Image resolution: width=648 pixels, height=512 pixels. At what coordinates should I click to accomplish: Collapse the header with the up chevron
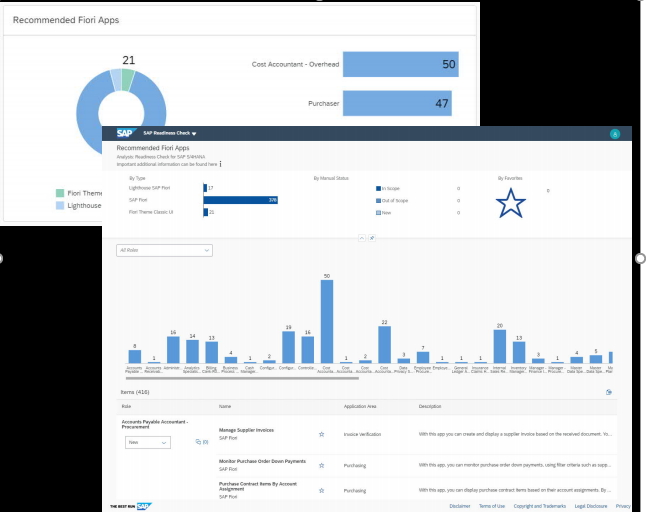pyautogui.click(x=362, y=238)
